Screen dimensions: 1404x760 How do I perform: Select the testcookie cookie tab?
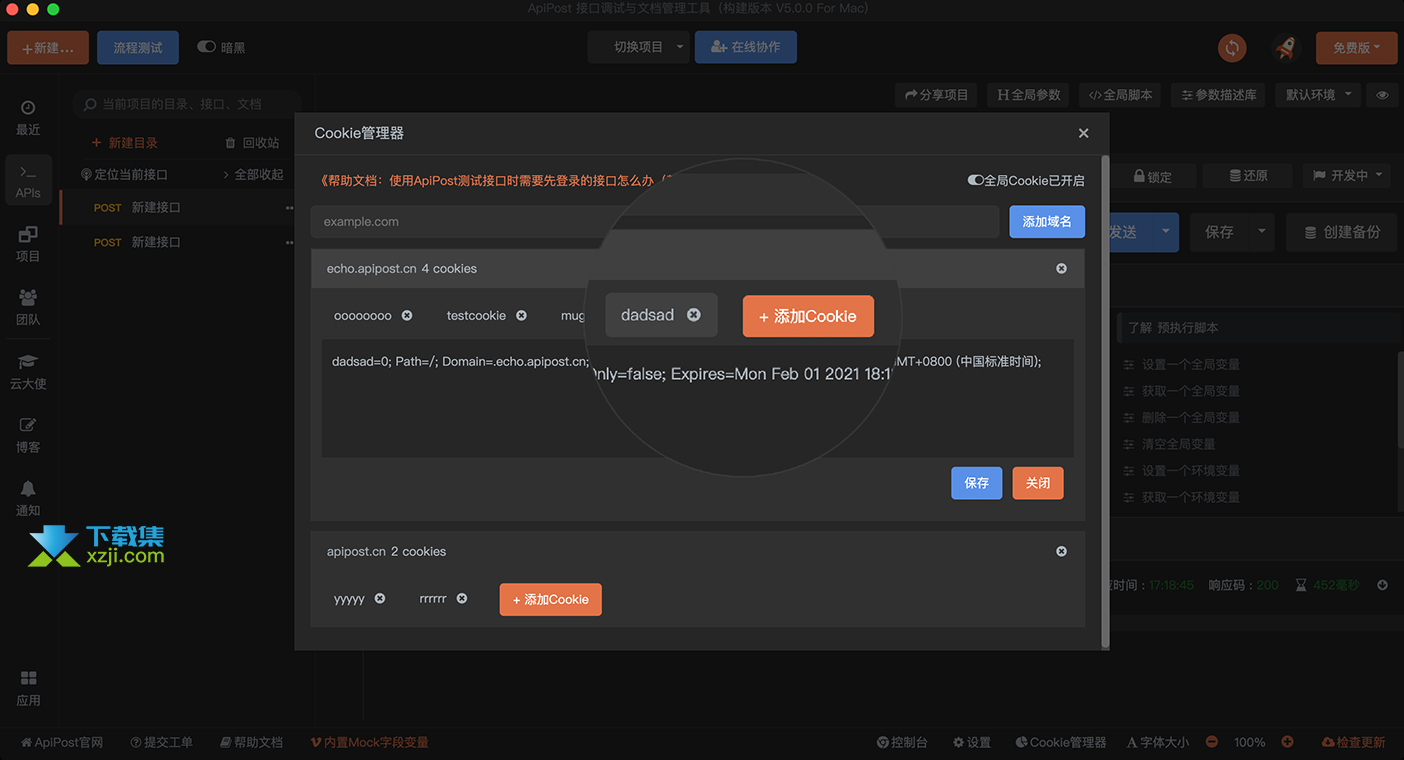(476, 315)
